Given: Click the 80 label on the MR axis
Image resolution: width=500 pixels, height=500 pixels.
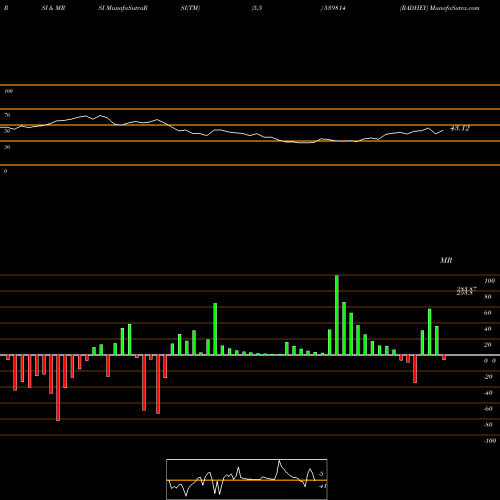Looking at the screenshot, I should 488,297.
